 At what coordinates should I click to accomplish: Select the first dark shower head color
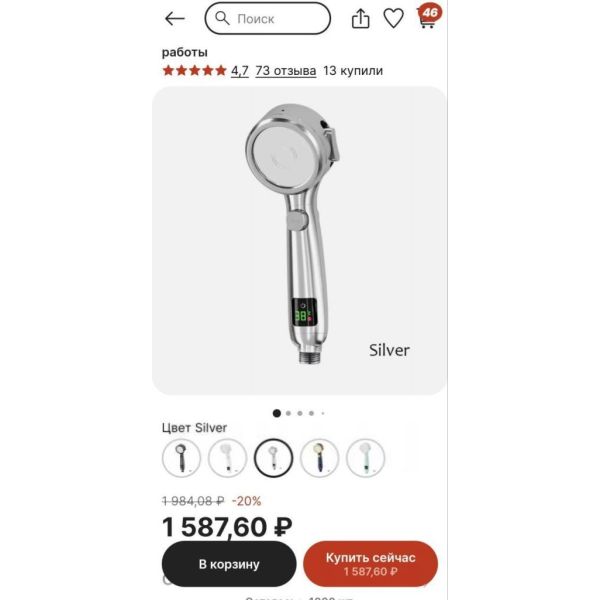pos(181,458)
